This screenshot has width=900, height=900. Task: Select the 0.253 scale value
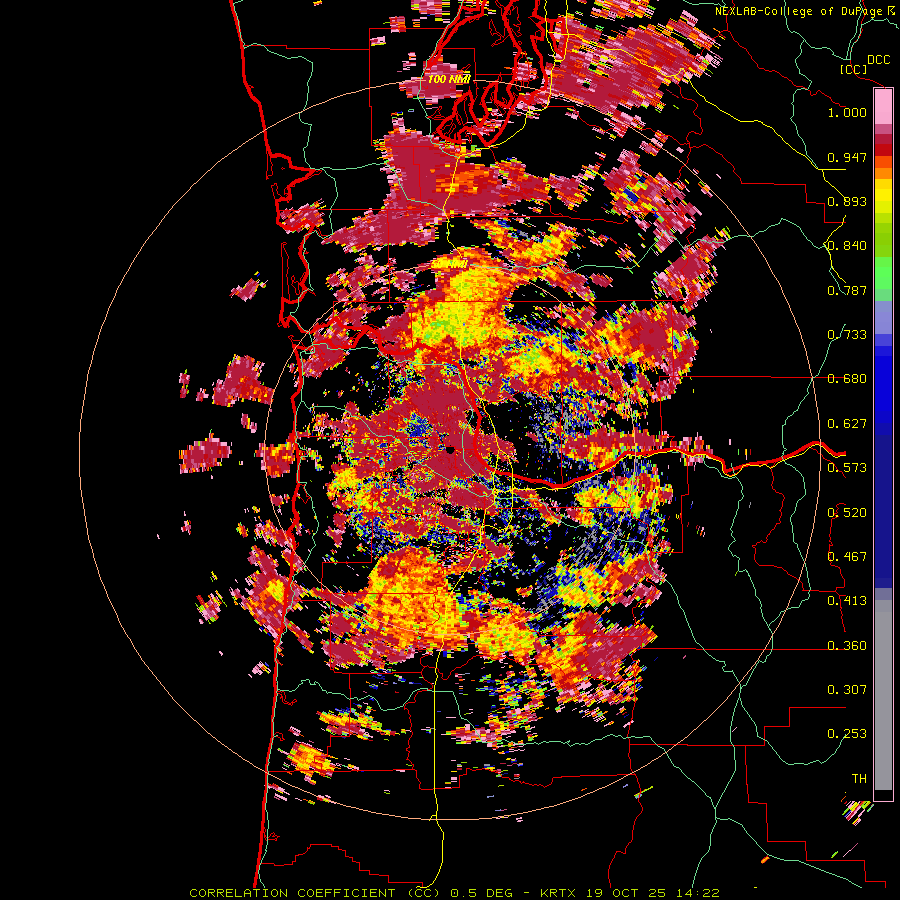coord(847,734)
